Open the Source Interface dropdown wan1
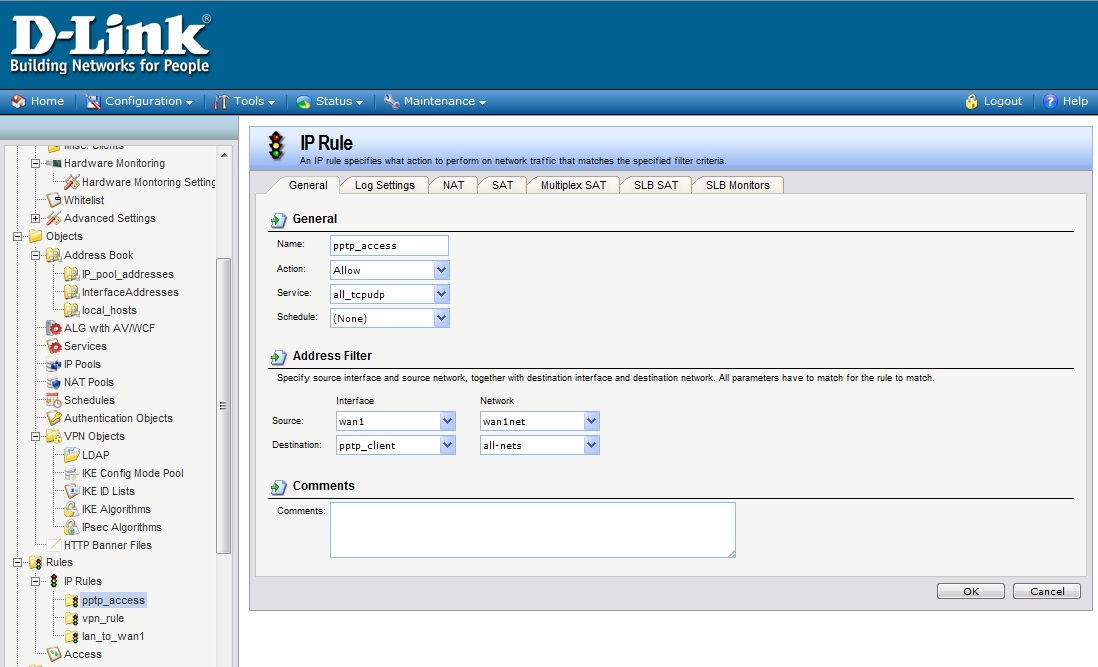 point(396,421)
